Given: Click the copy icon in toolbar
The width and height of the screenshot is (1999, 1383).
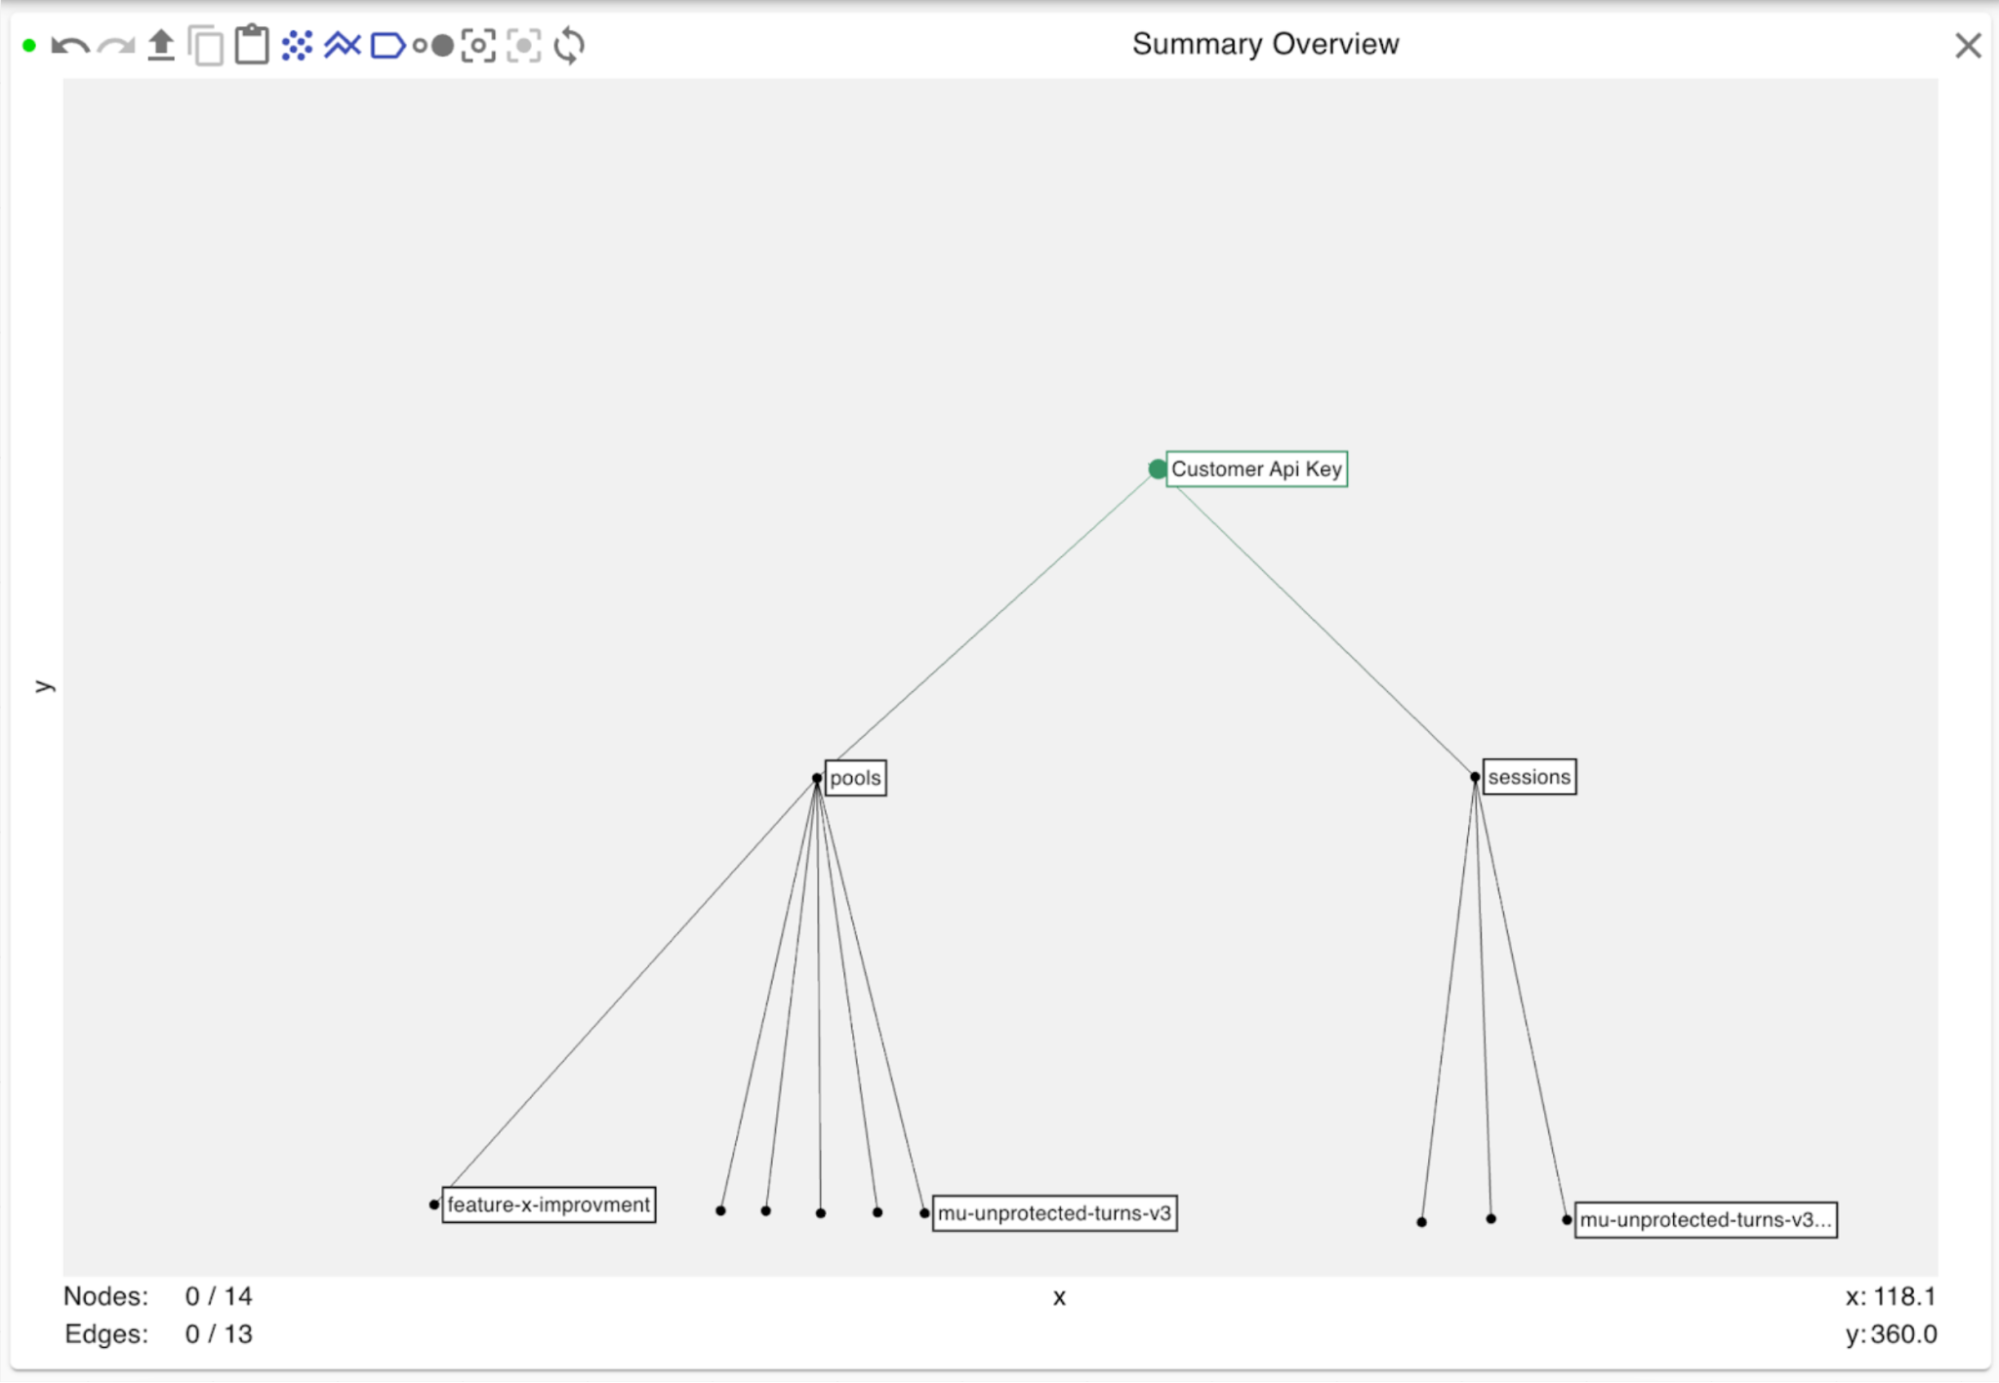Looking at the screenshot, I should click(206, 46).
